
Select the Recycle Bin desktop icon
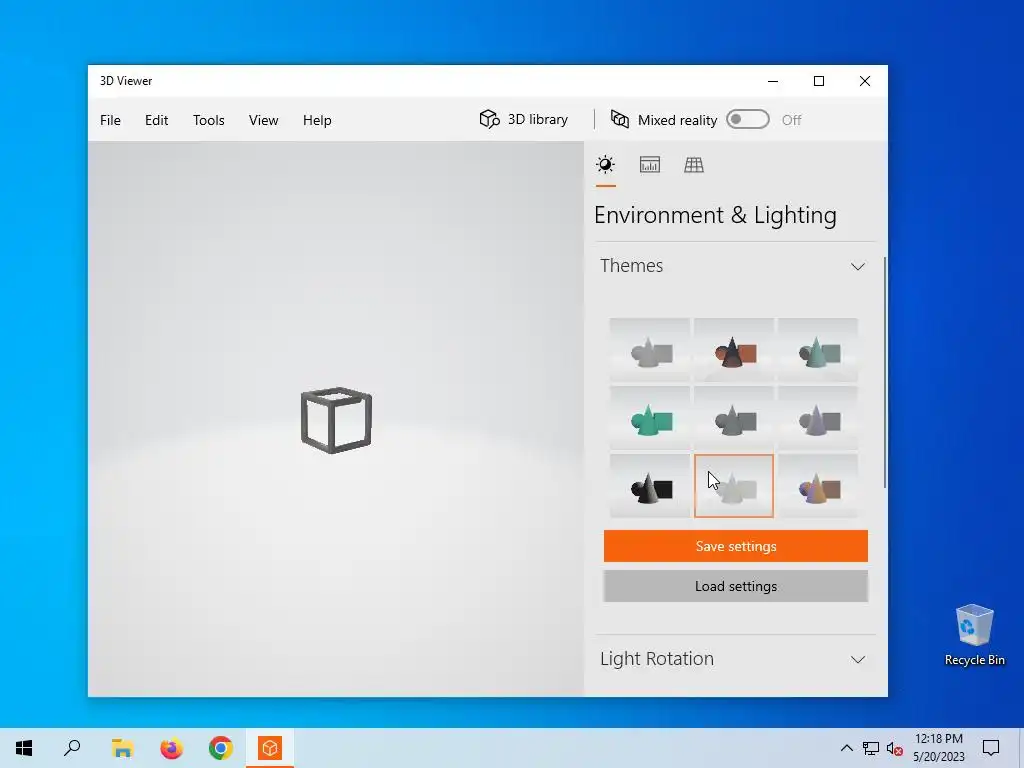974,635
